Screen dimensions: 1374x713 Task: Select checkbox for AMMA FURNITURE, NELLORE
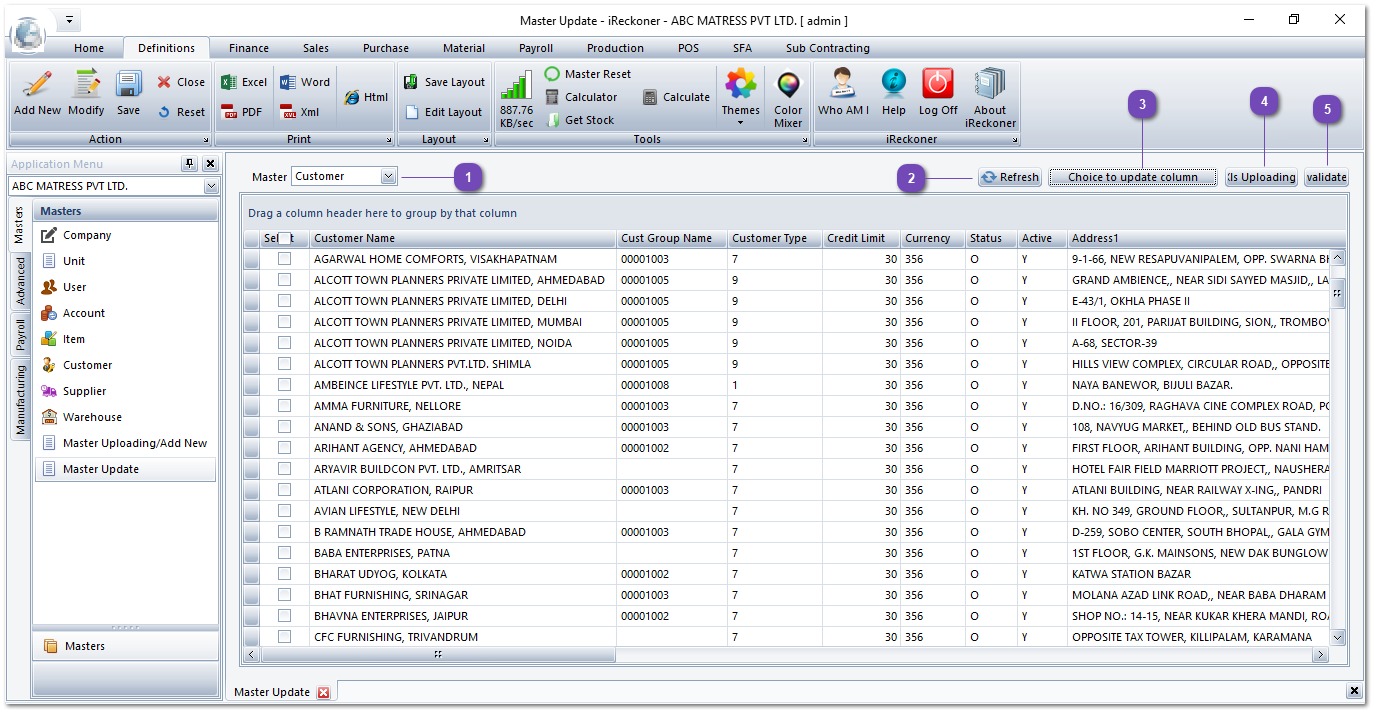tap(284, 405)
